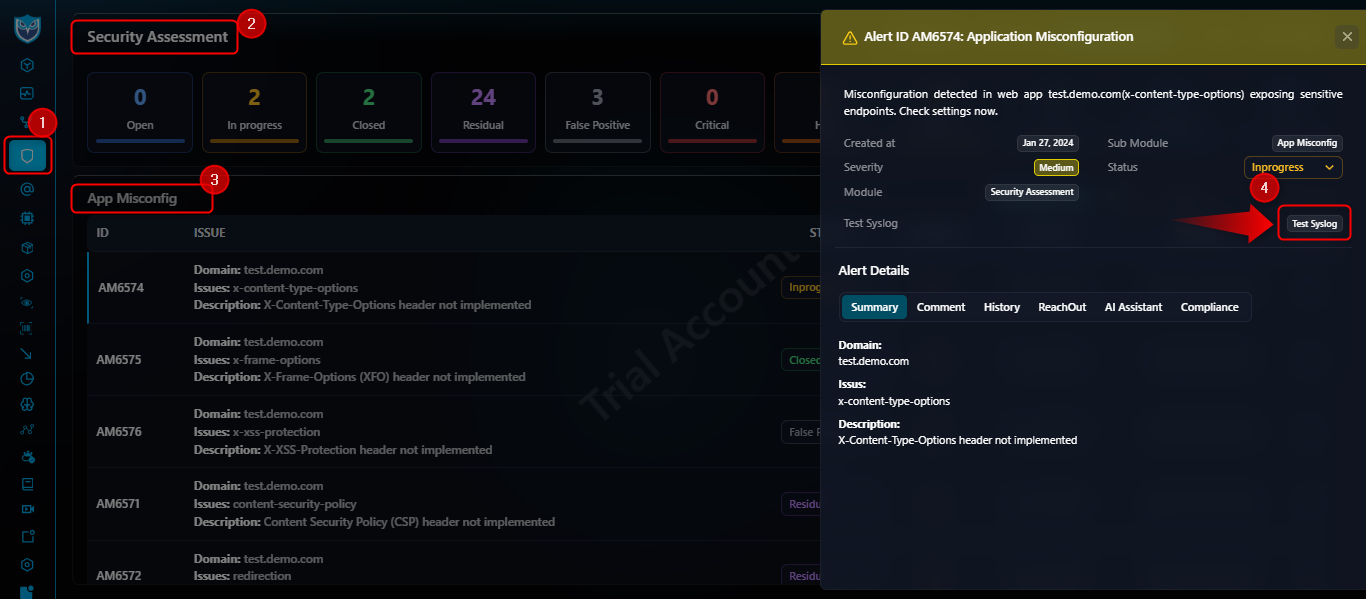
Task: Click the Closed status badge for AM6575
Action: click(800, 360)
